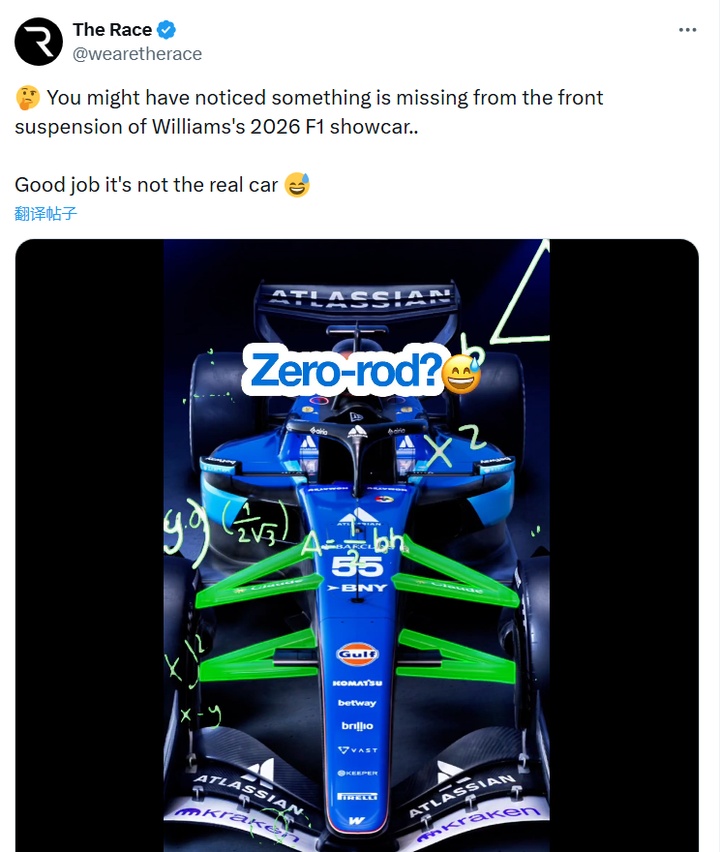Click the Zero-rod? caption overlay
The width and height of the screenshot is (720, 852).
tap(345, 370)
